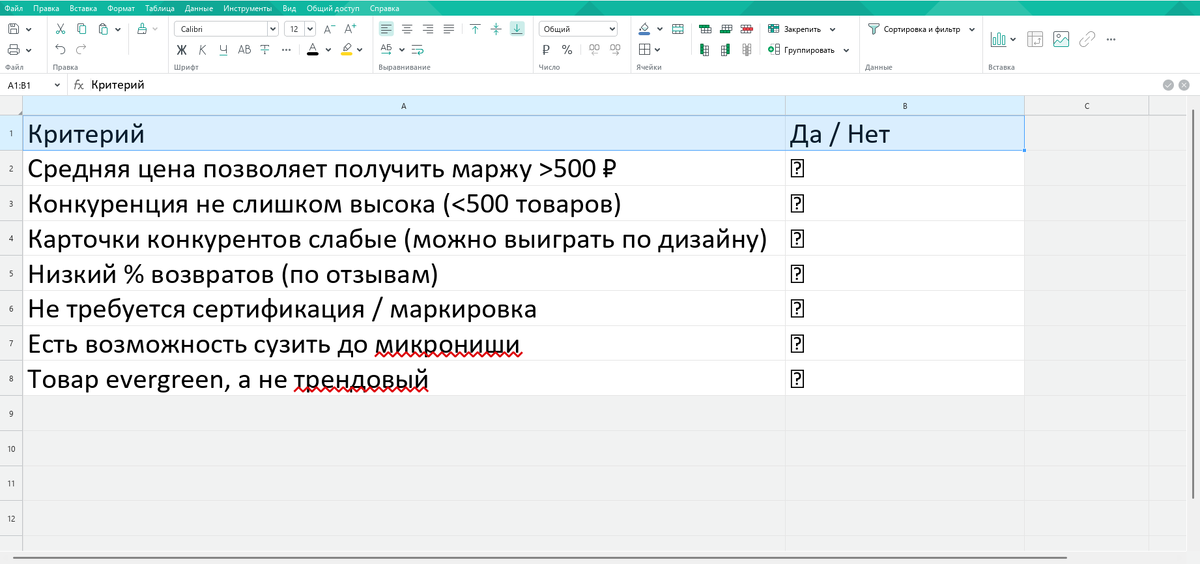This screenshot has width=1200, height=564.
Task: Open the Данные menu
Action: click(199, 7)
